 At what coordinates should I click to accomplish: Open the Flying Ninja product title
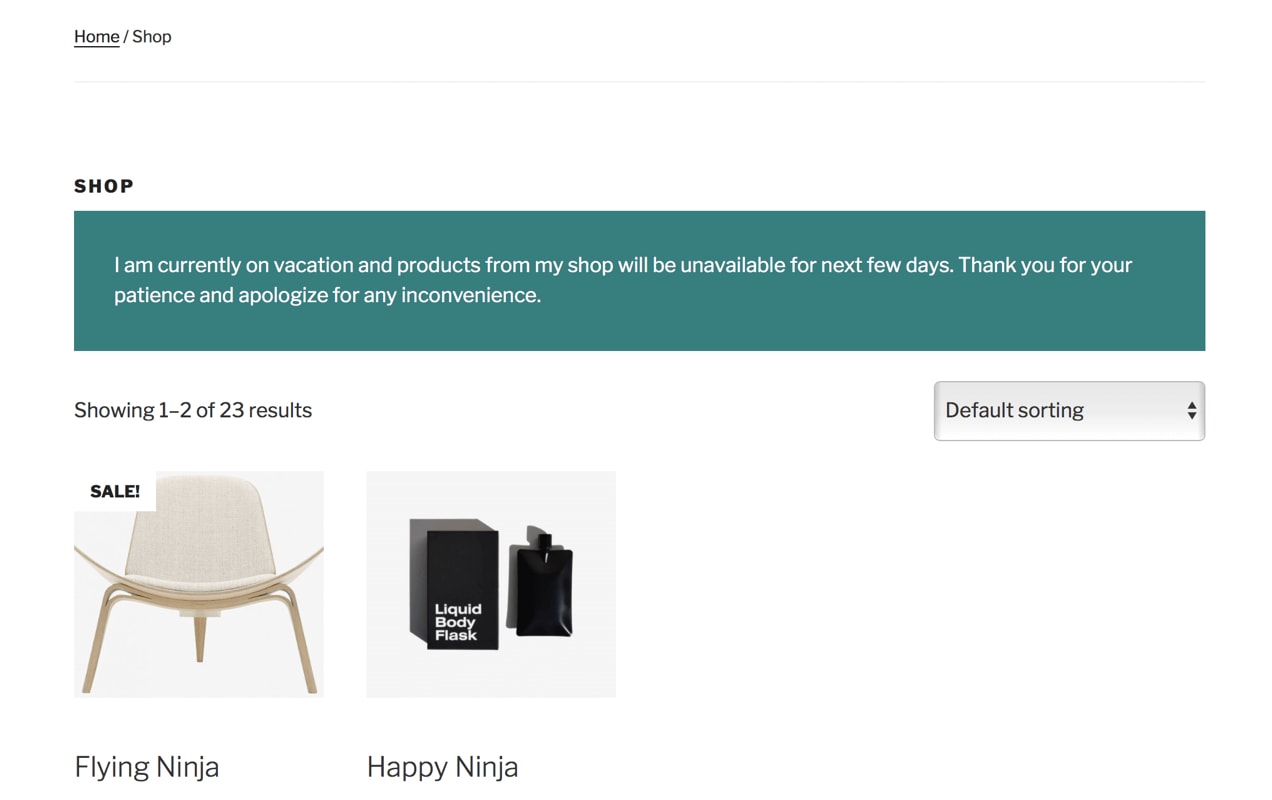(x=147, y=767)
